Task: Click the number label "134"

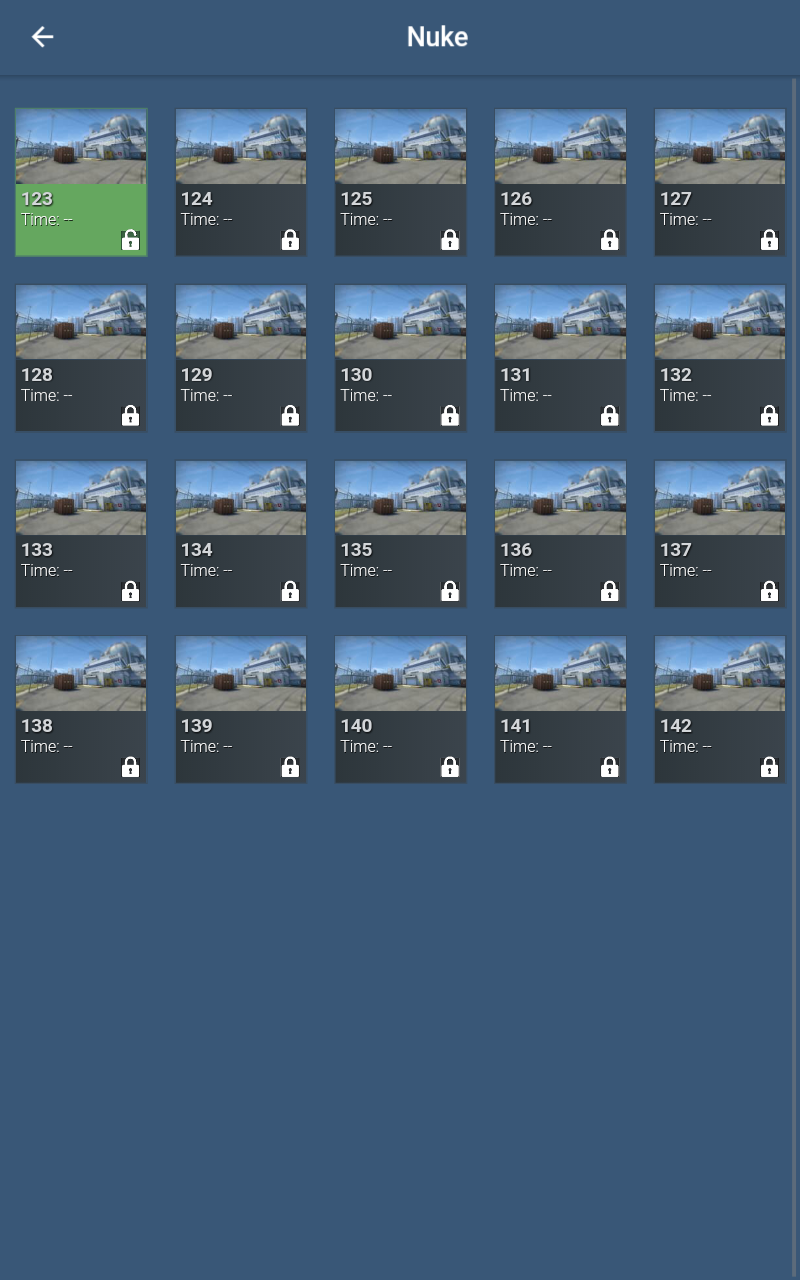Action: click(197, 550)
